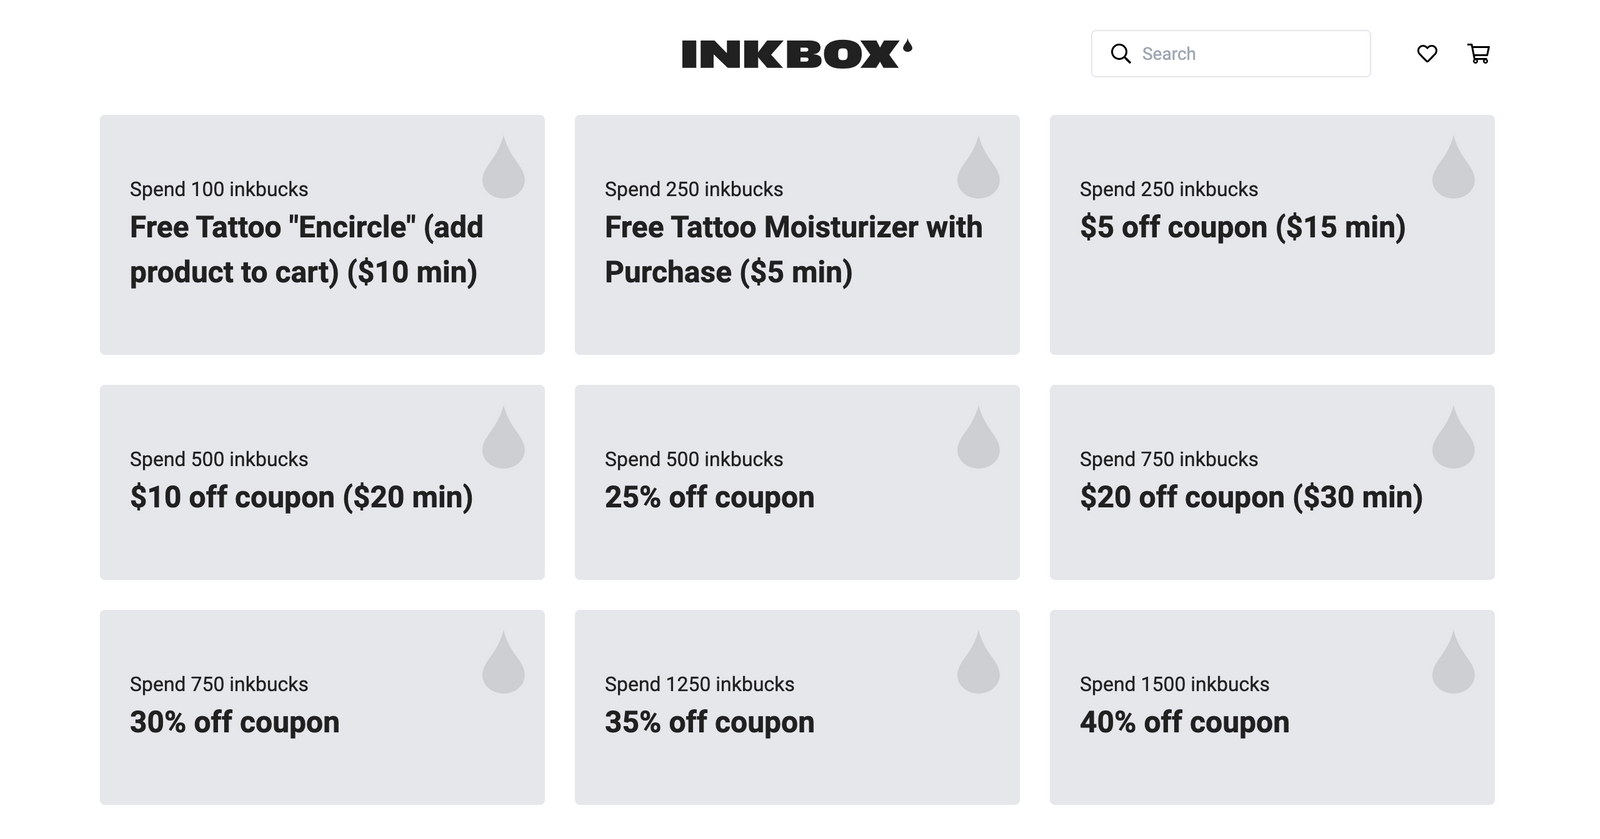Click droplet icon on $5 off coupon card
Screen dimensions: 1600x839
[x=1453, y=168]
